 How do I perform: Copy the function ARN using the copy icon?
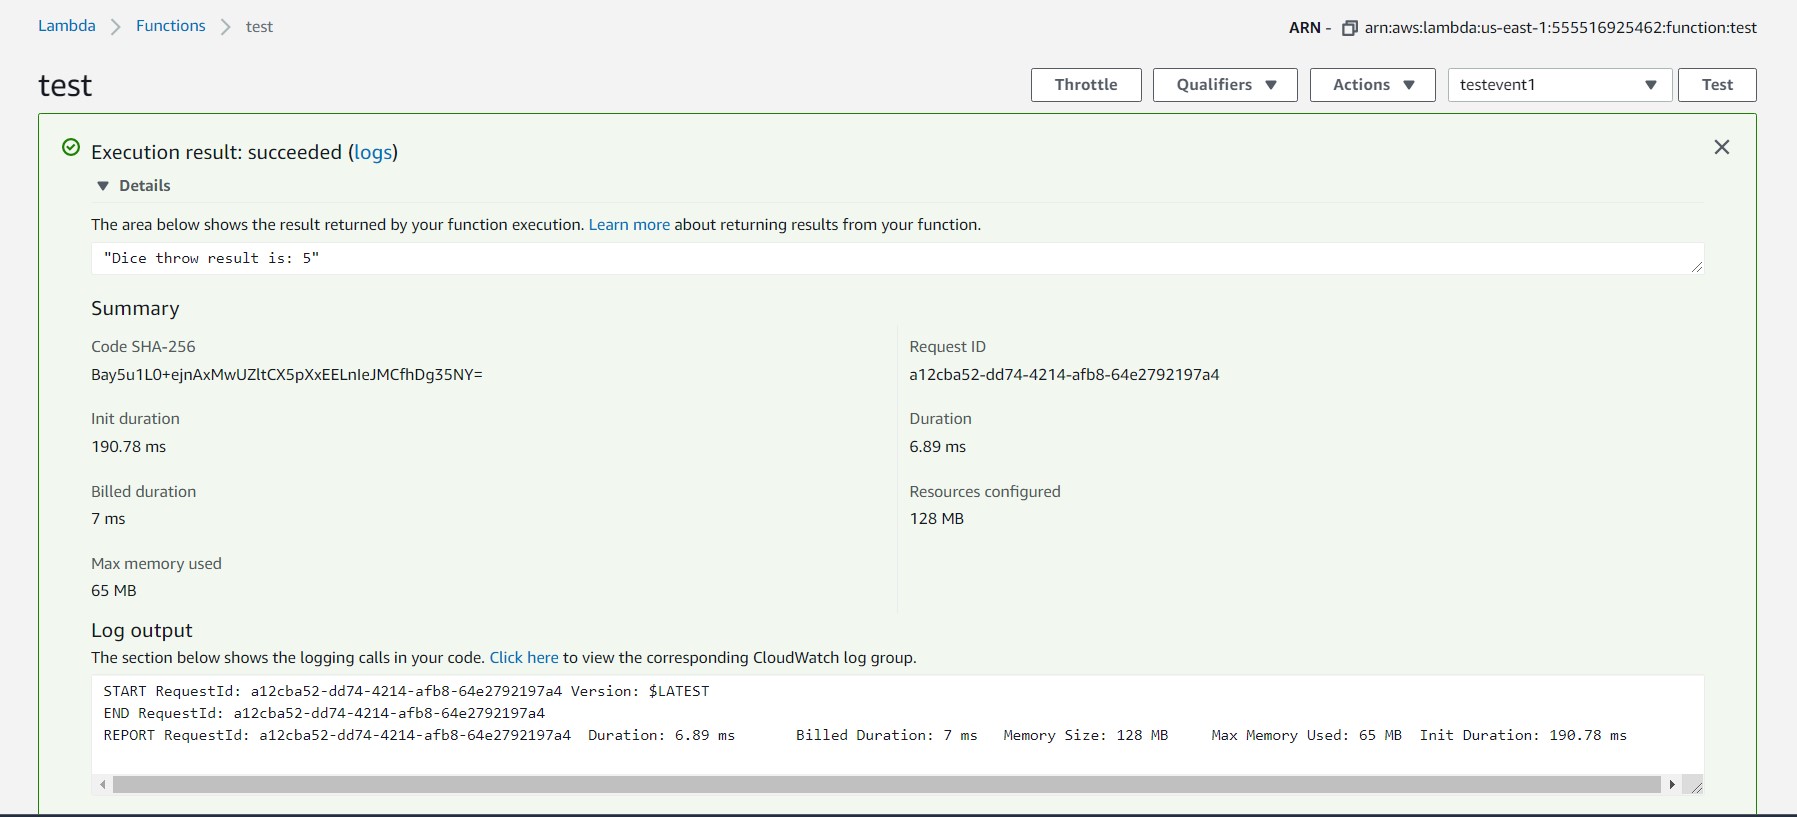tap(1349, 28)
